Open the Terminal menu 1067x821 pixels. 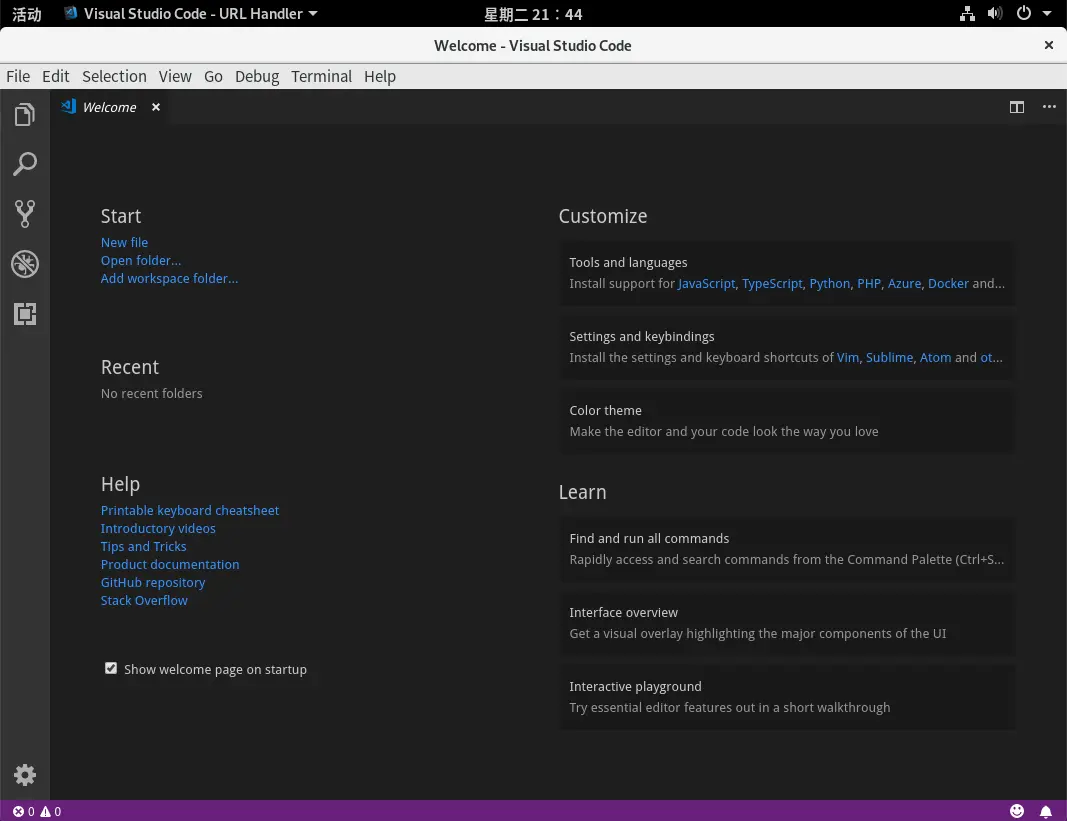pos(321,76)
